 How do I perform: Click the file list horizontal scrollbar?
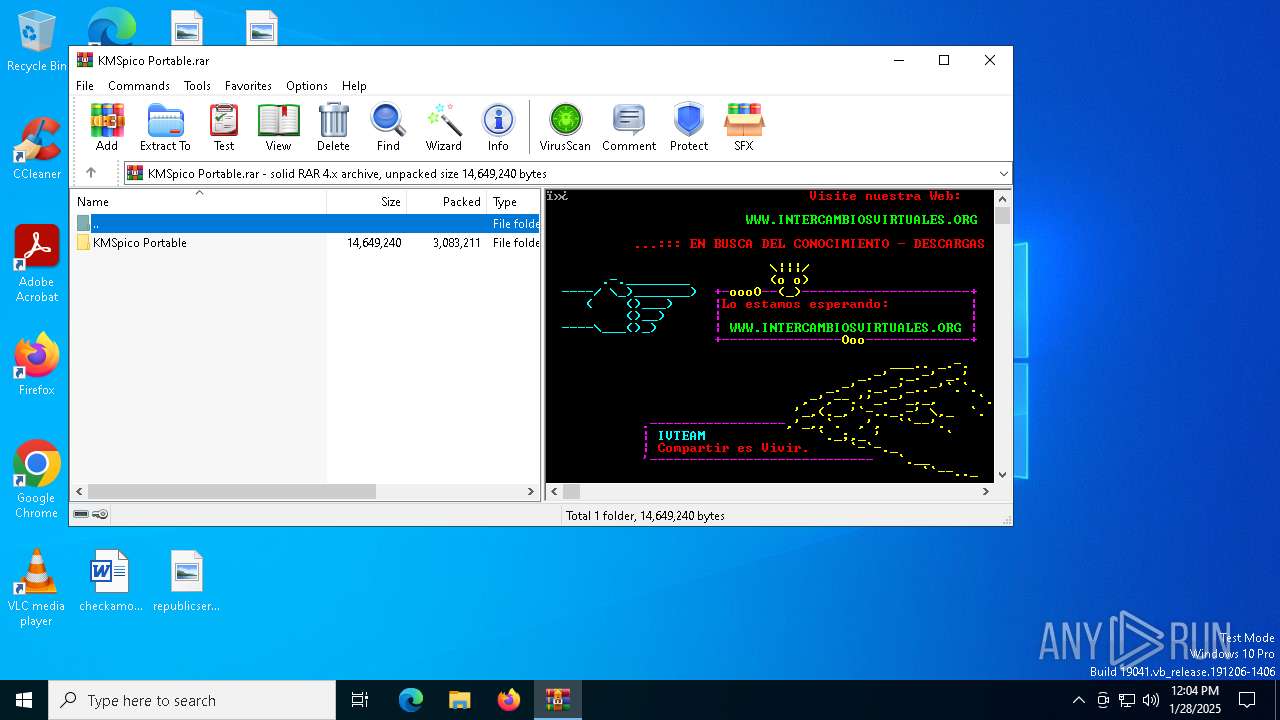point(305,491)
